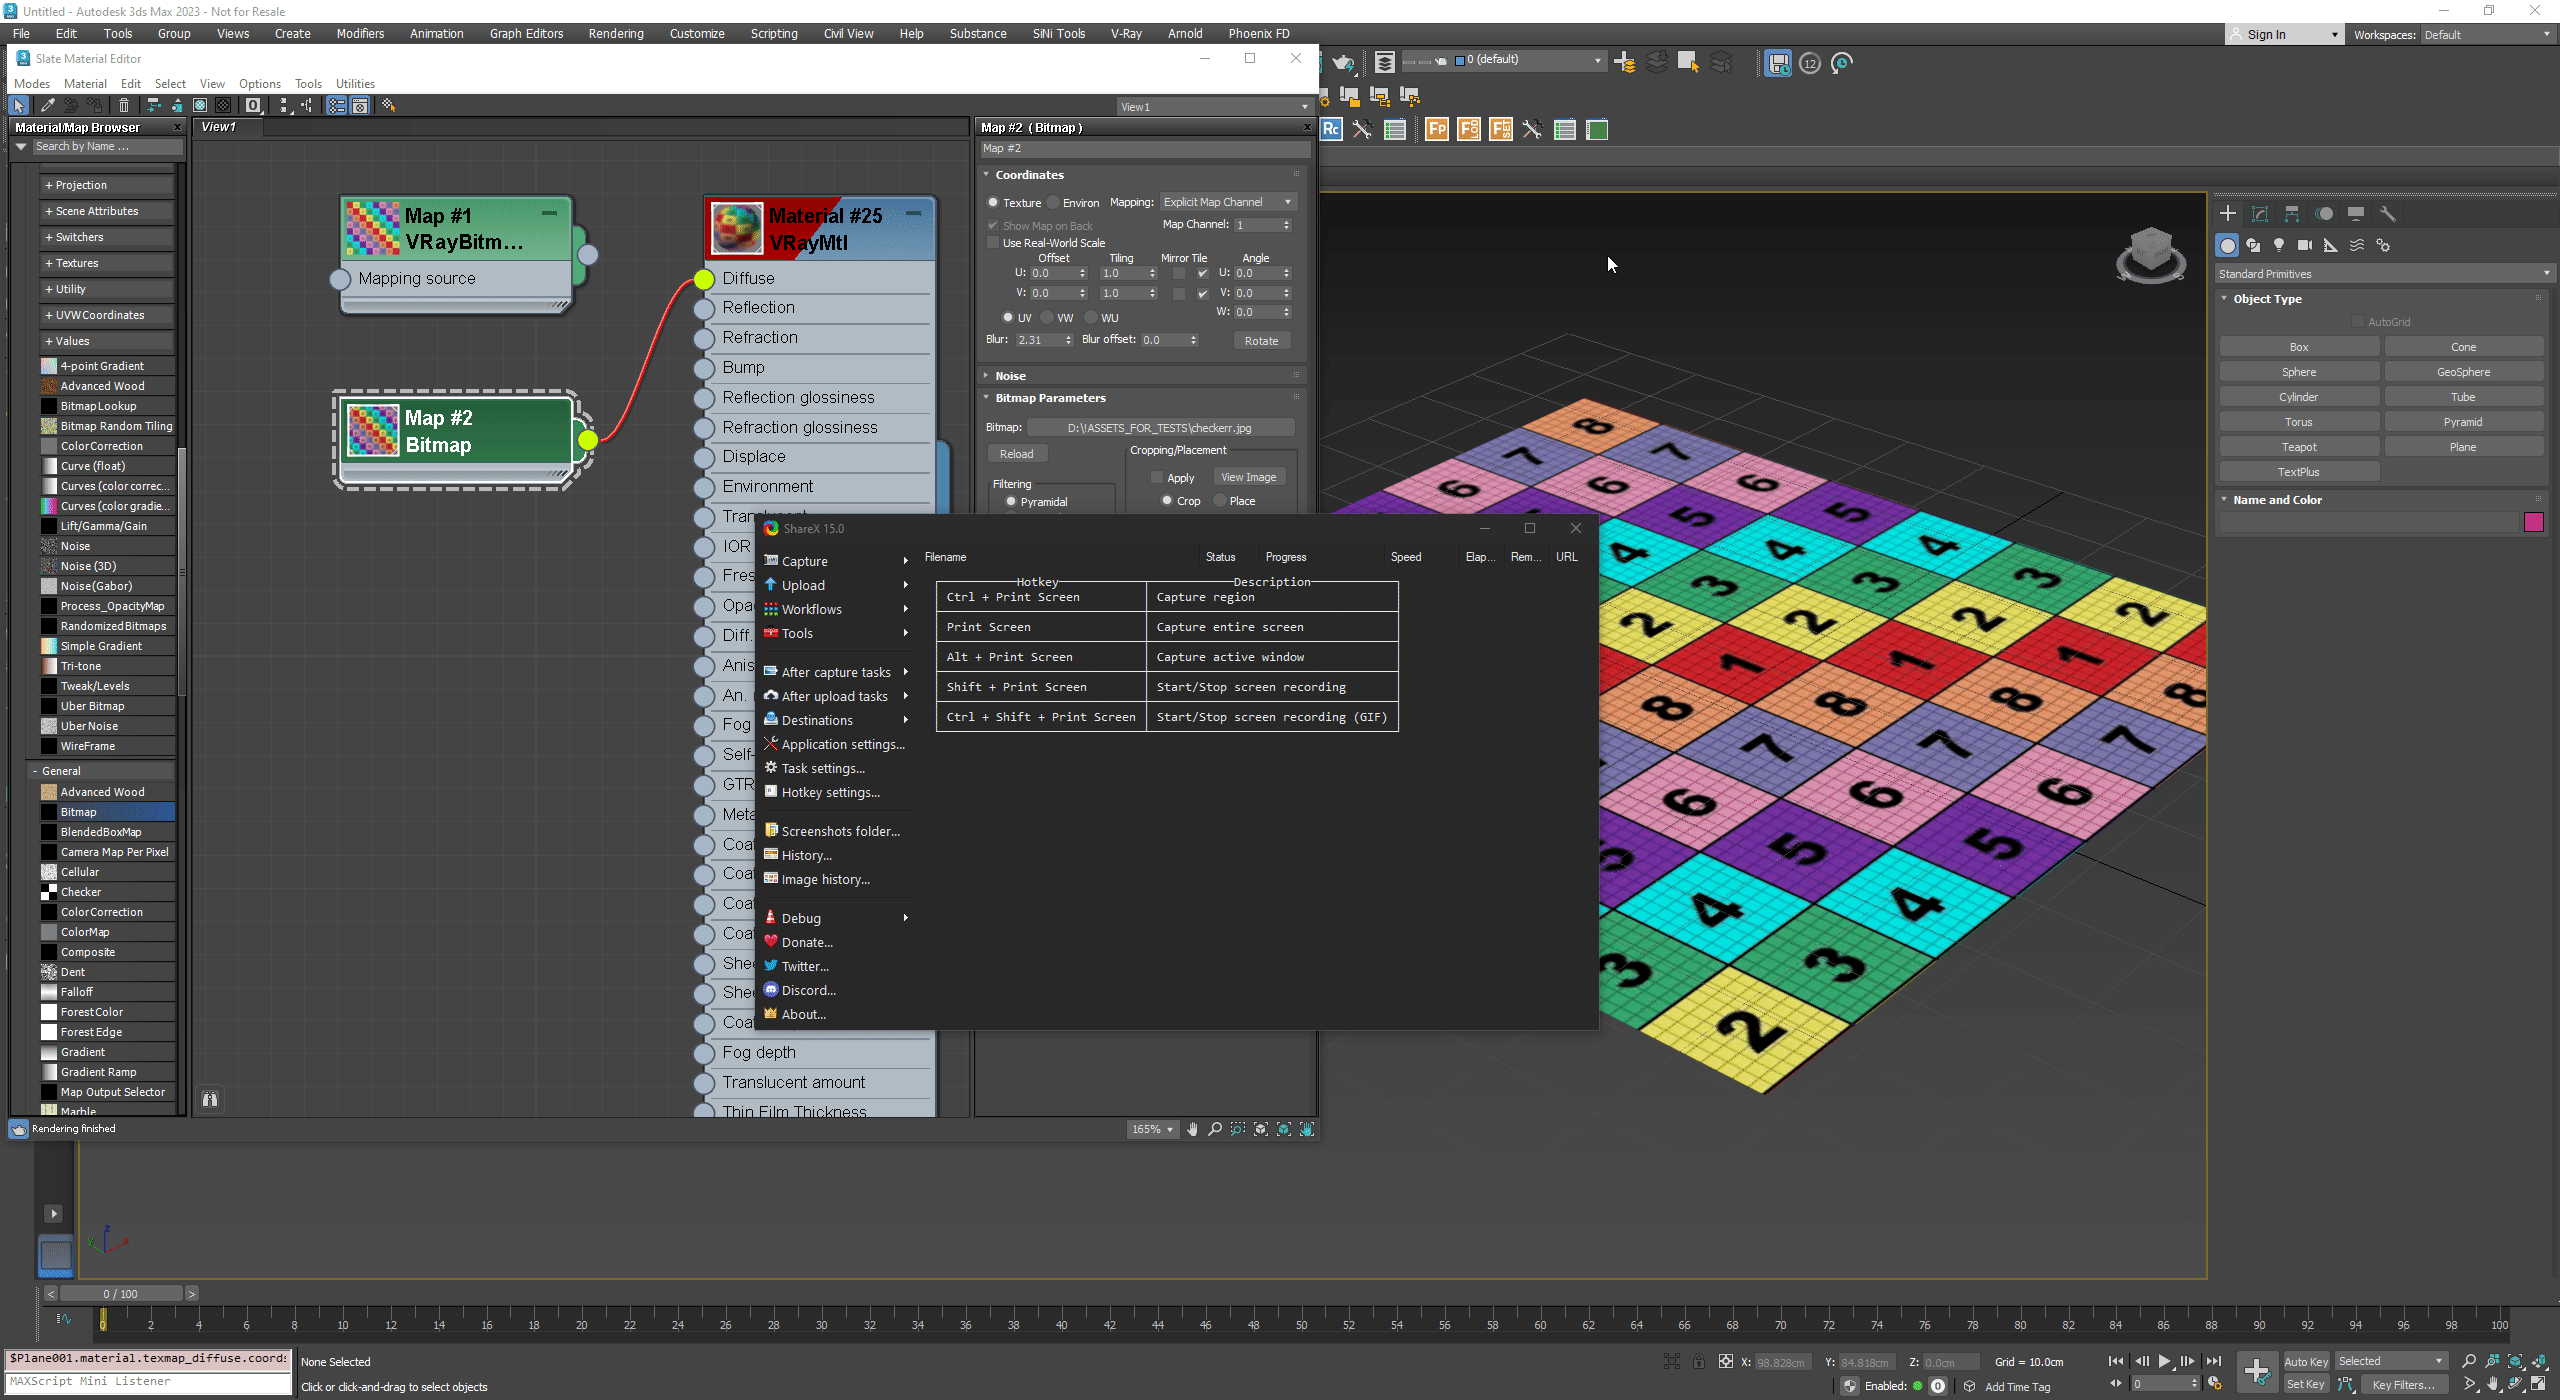Open the Explicit Map Channel mapping dropdown
The width and height of the screenshot is (2560, 1400).
pos(1228,202)
